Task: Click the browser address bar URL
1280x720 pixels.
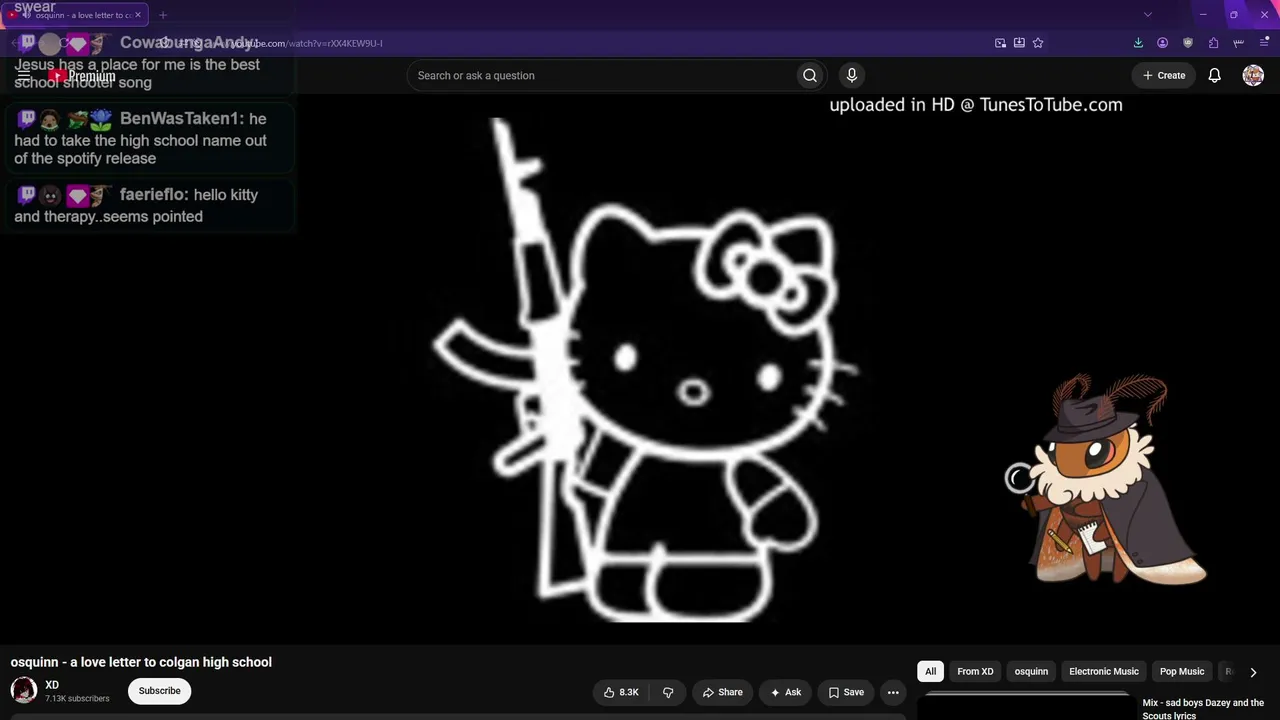Action: (x=305, y=43)
